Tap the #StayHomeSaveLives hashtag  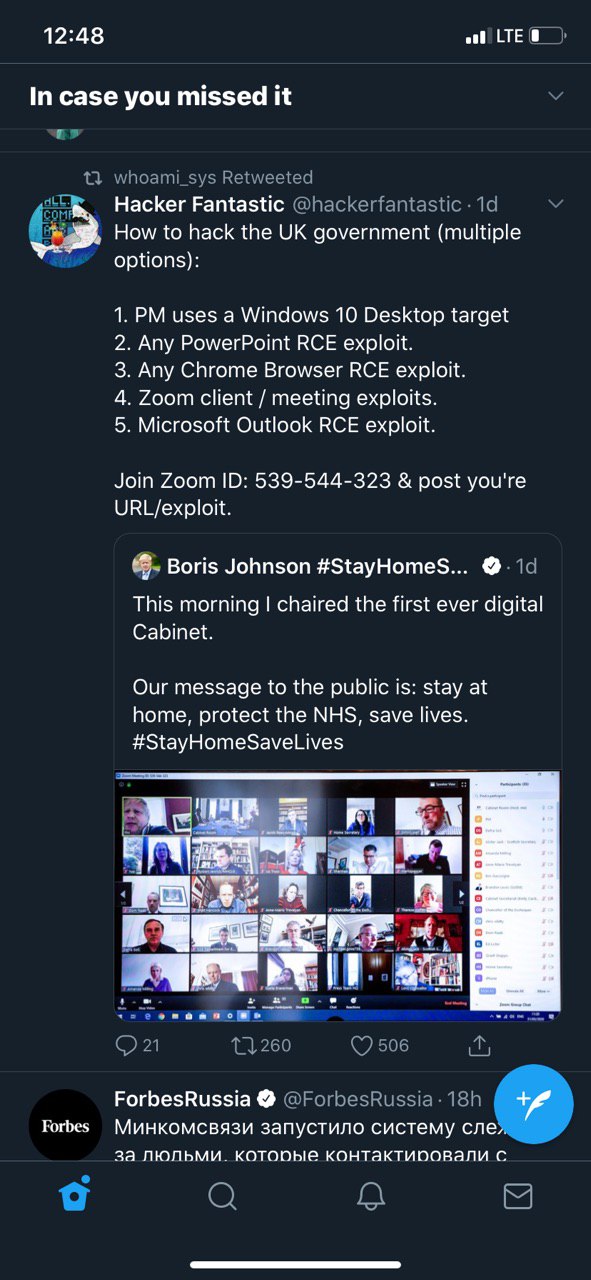point(238,742)
